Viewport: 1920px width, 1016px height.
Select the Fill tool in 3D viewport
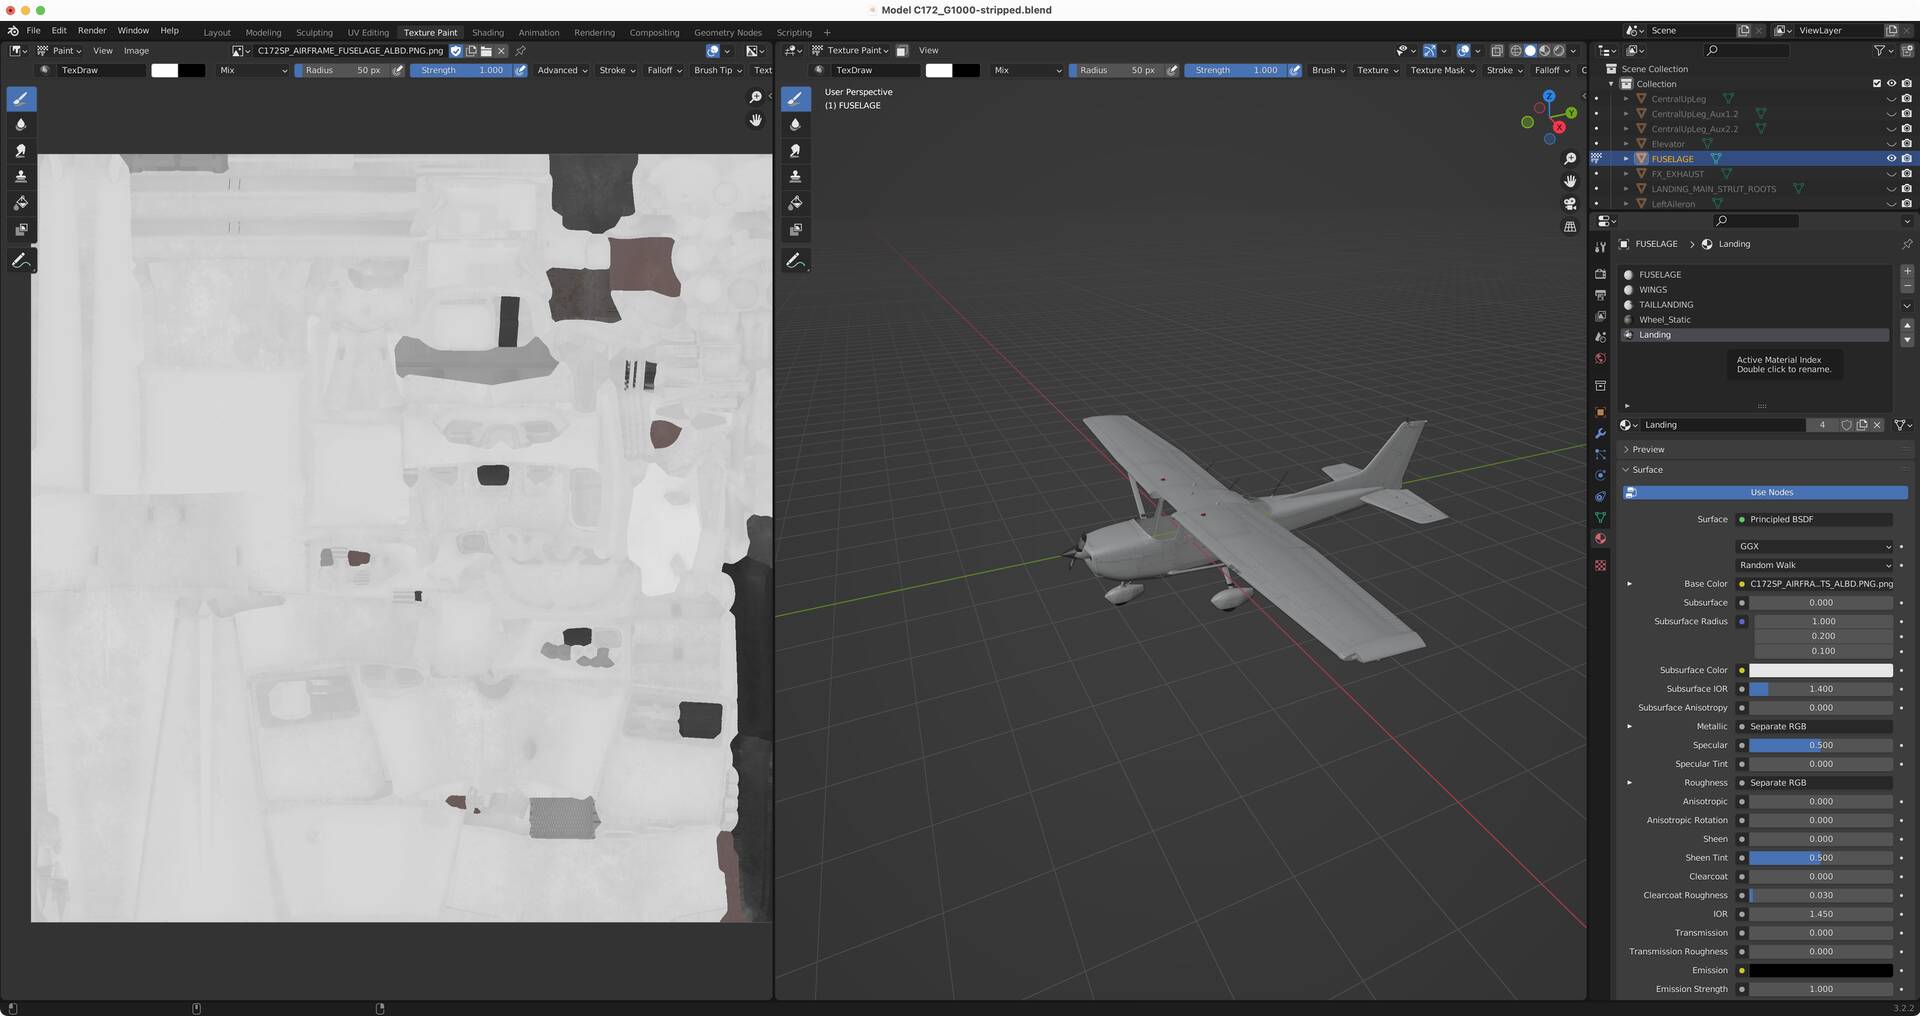(x=795, y=203)
